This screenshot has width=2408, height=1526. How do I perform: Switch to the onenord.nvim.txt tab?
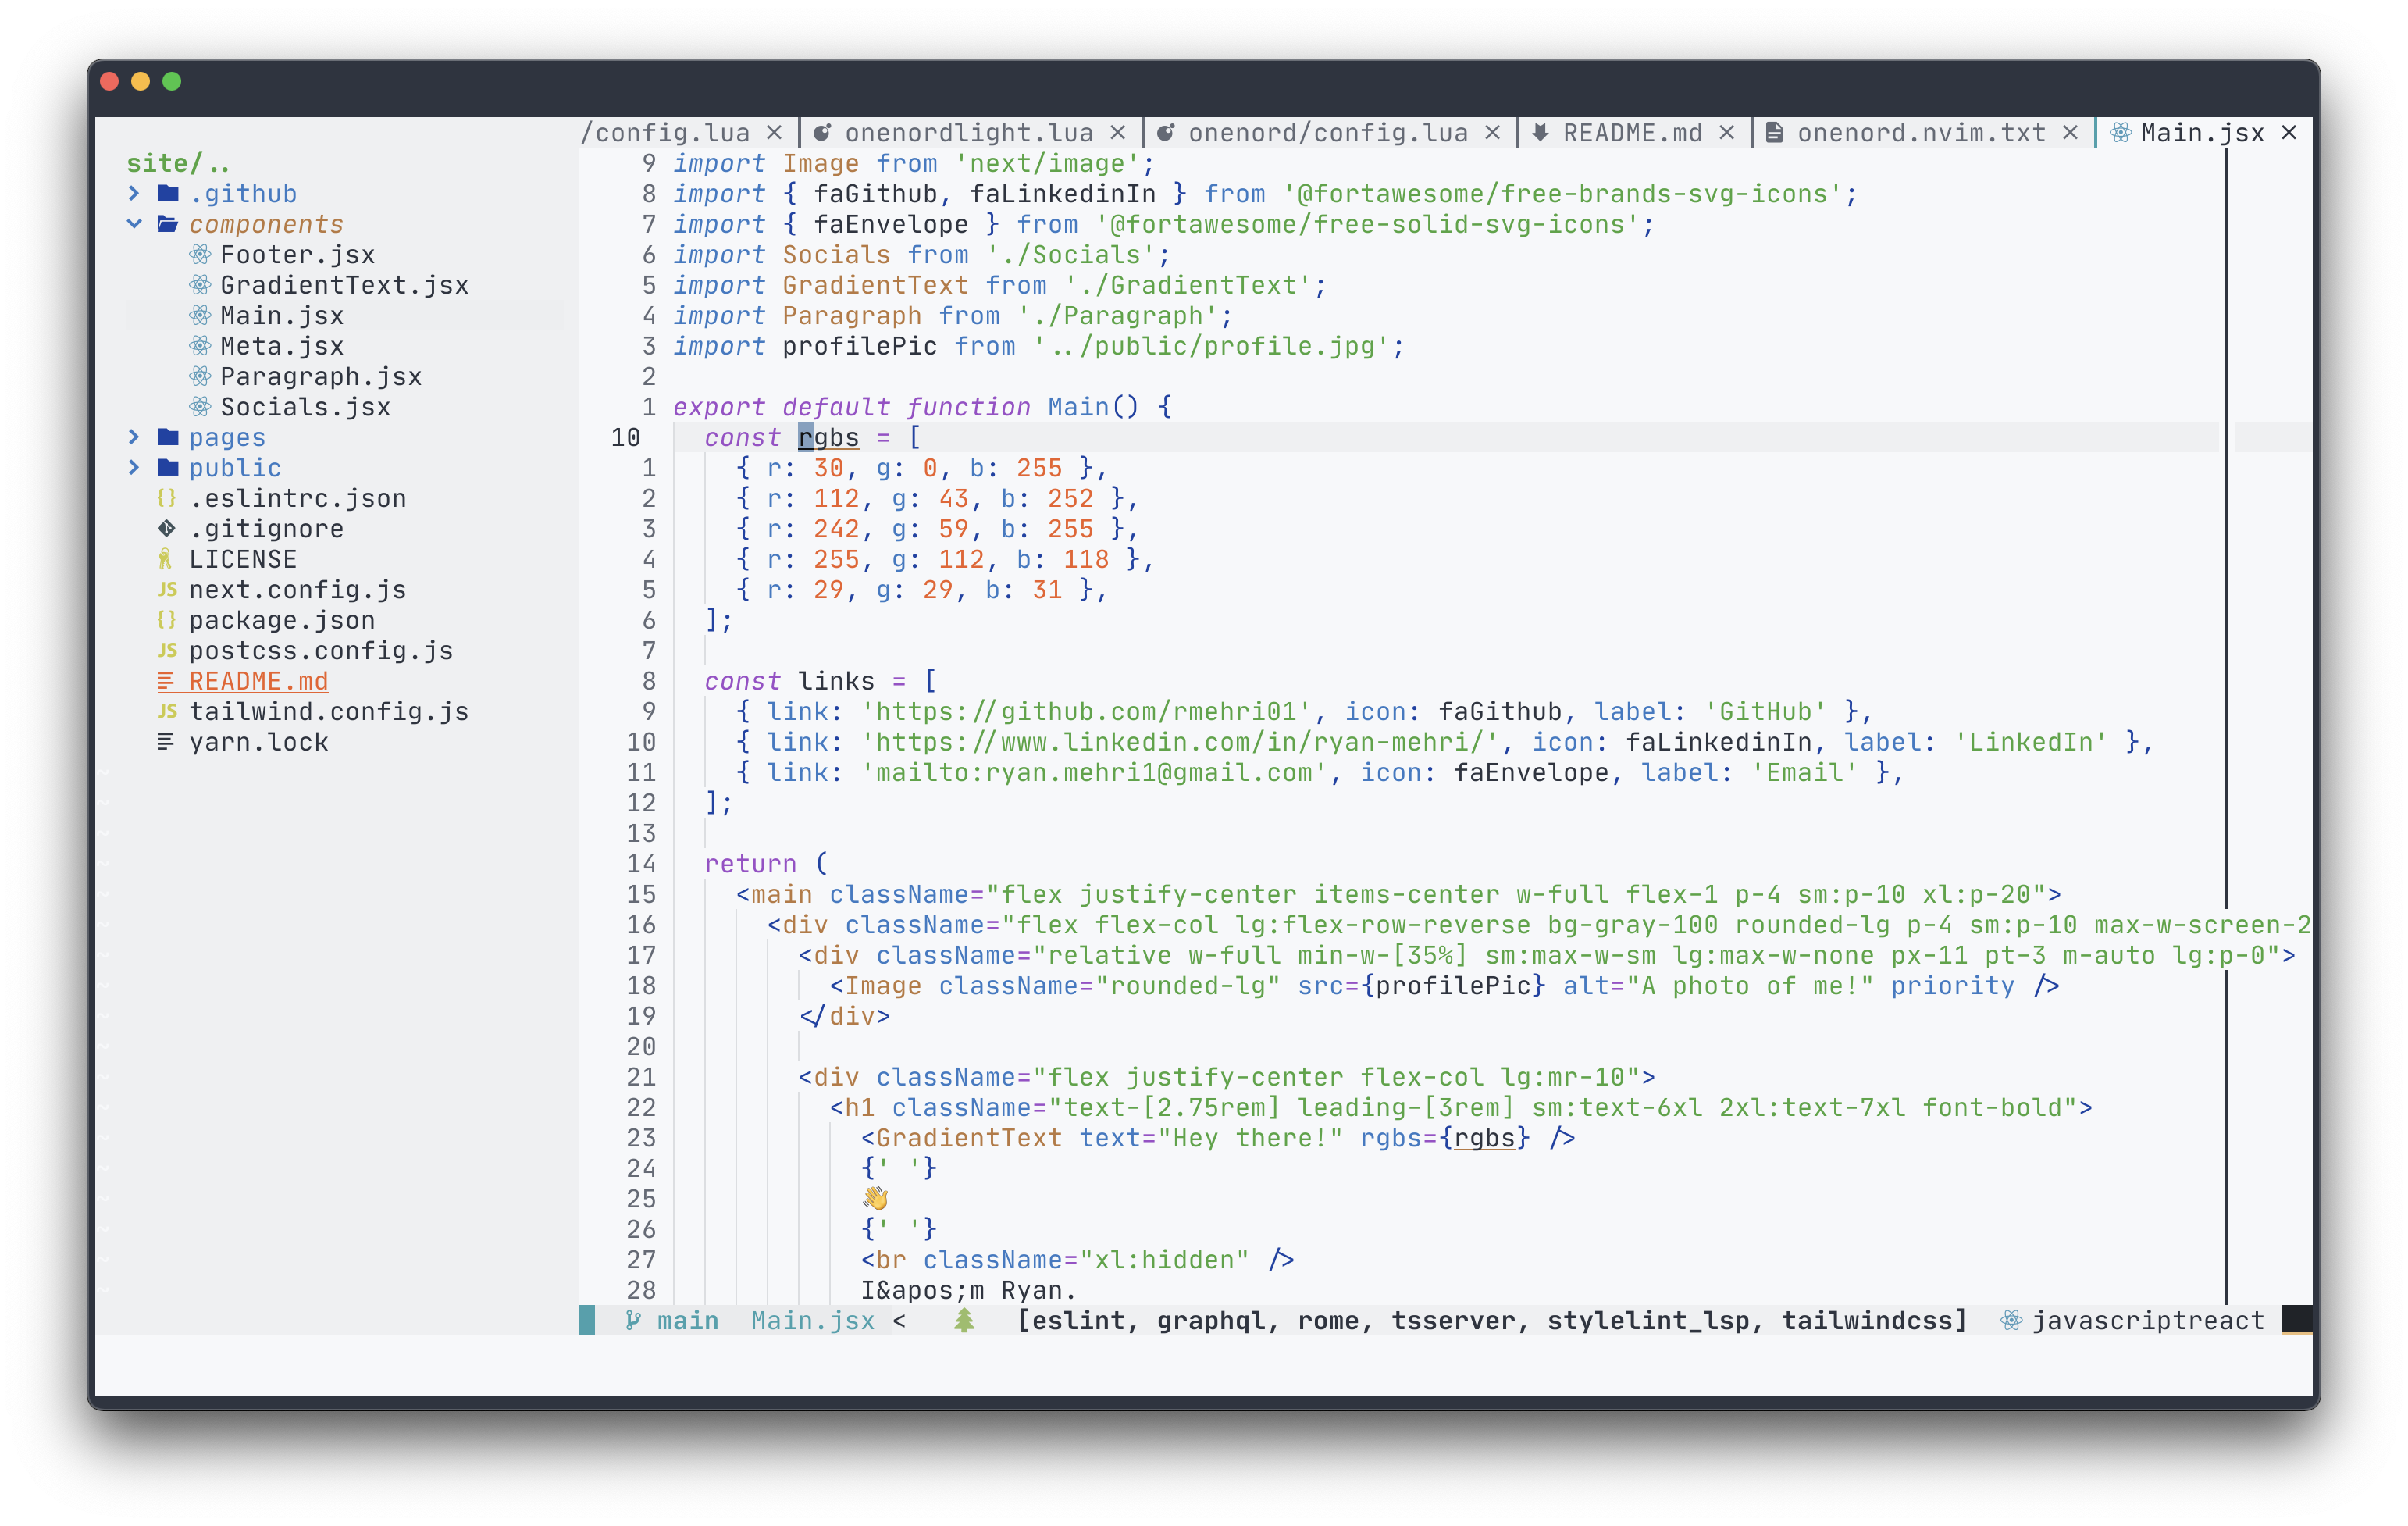click(x=1921, y=133)
